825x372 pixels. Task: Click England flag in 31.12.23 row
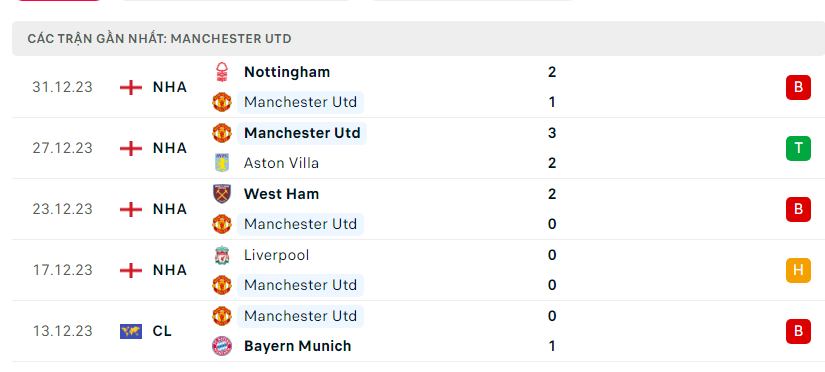tap(131, 87)
